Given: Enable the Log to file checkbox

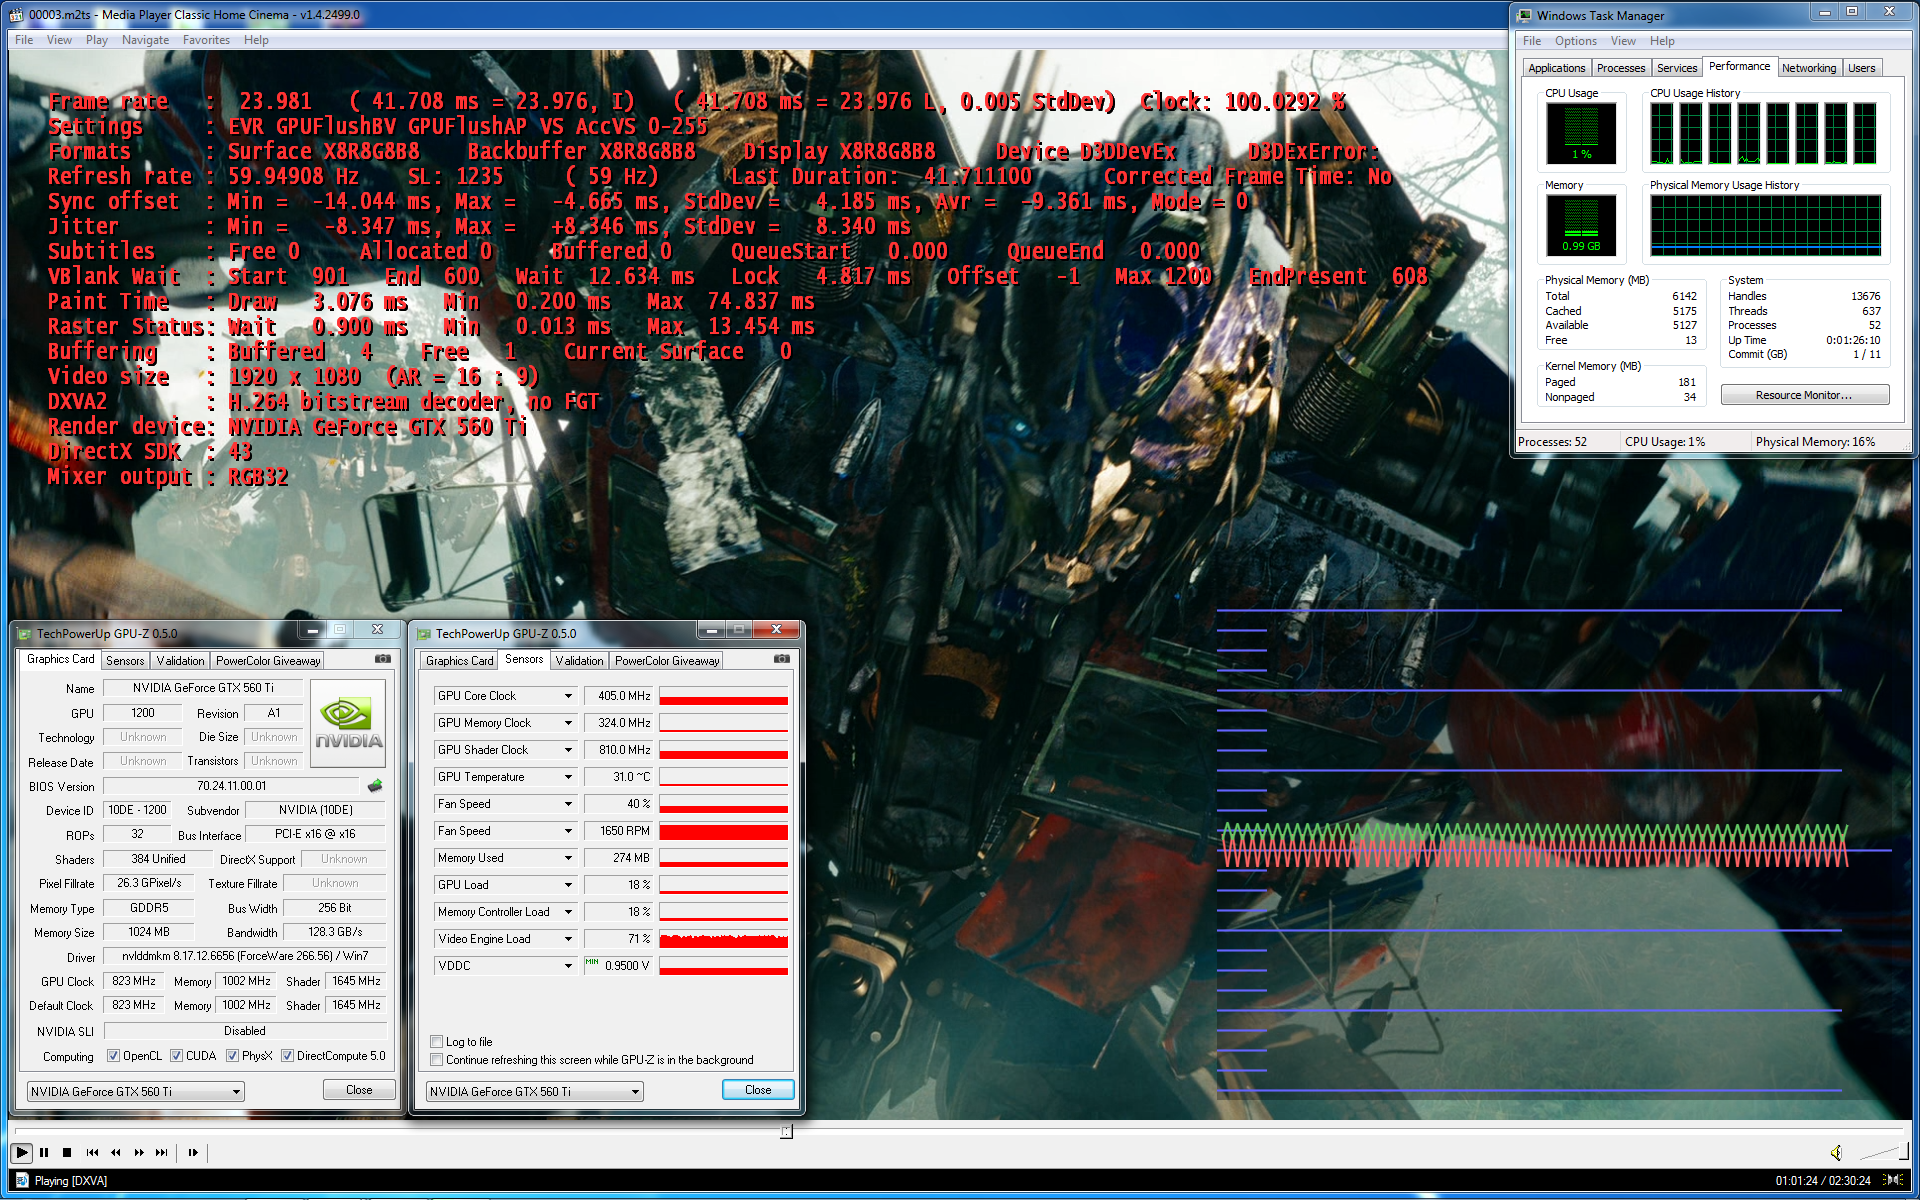Looking at the screenshot, I should pos(437,1041).
